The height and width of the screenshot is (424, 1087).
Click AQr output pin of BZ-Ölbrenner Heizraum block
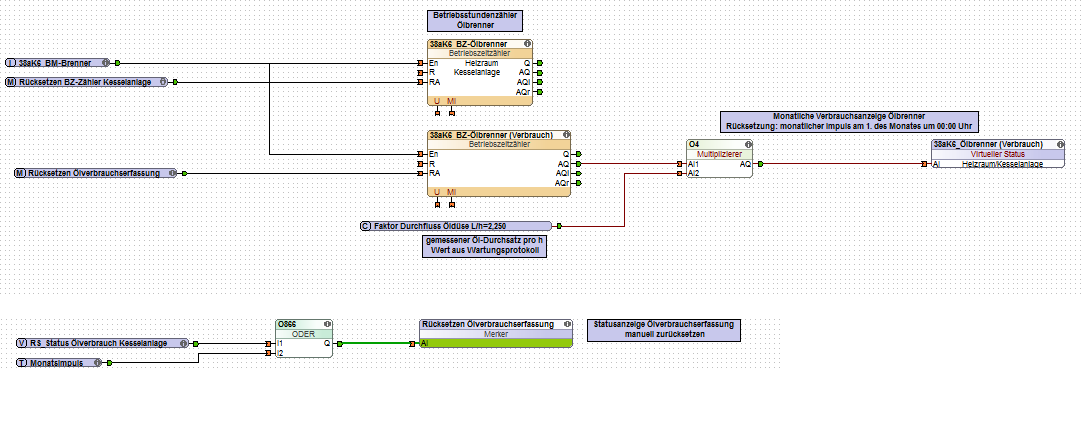540,91
